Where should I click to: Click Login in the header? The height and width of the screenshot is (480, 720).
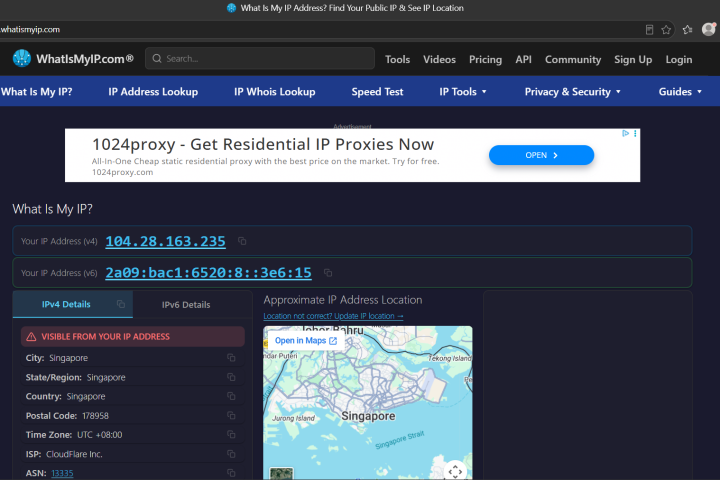(679, 60)
